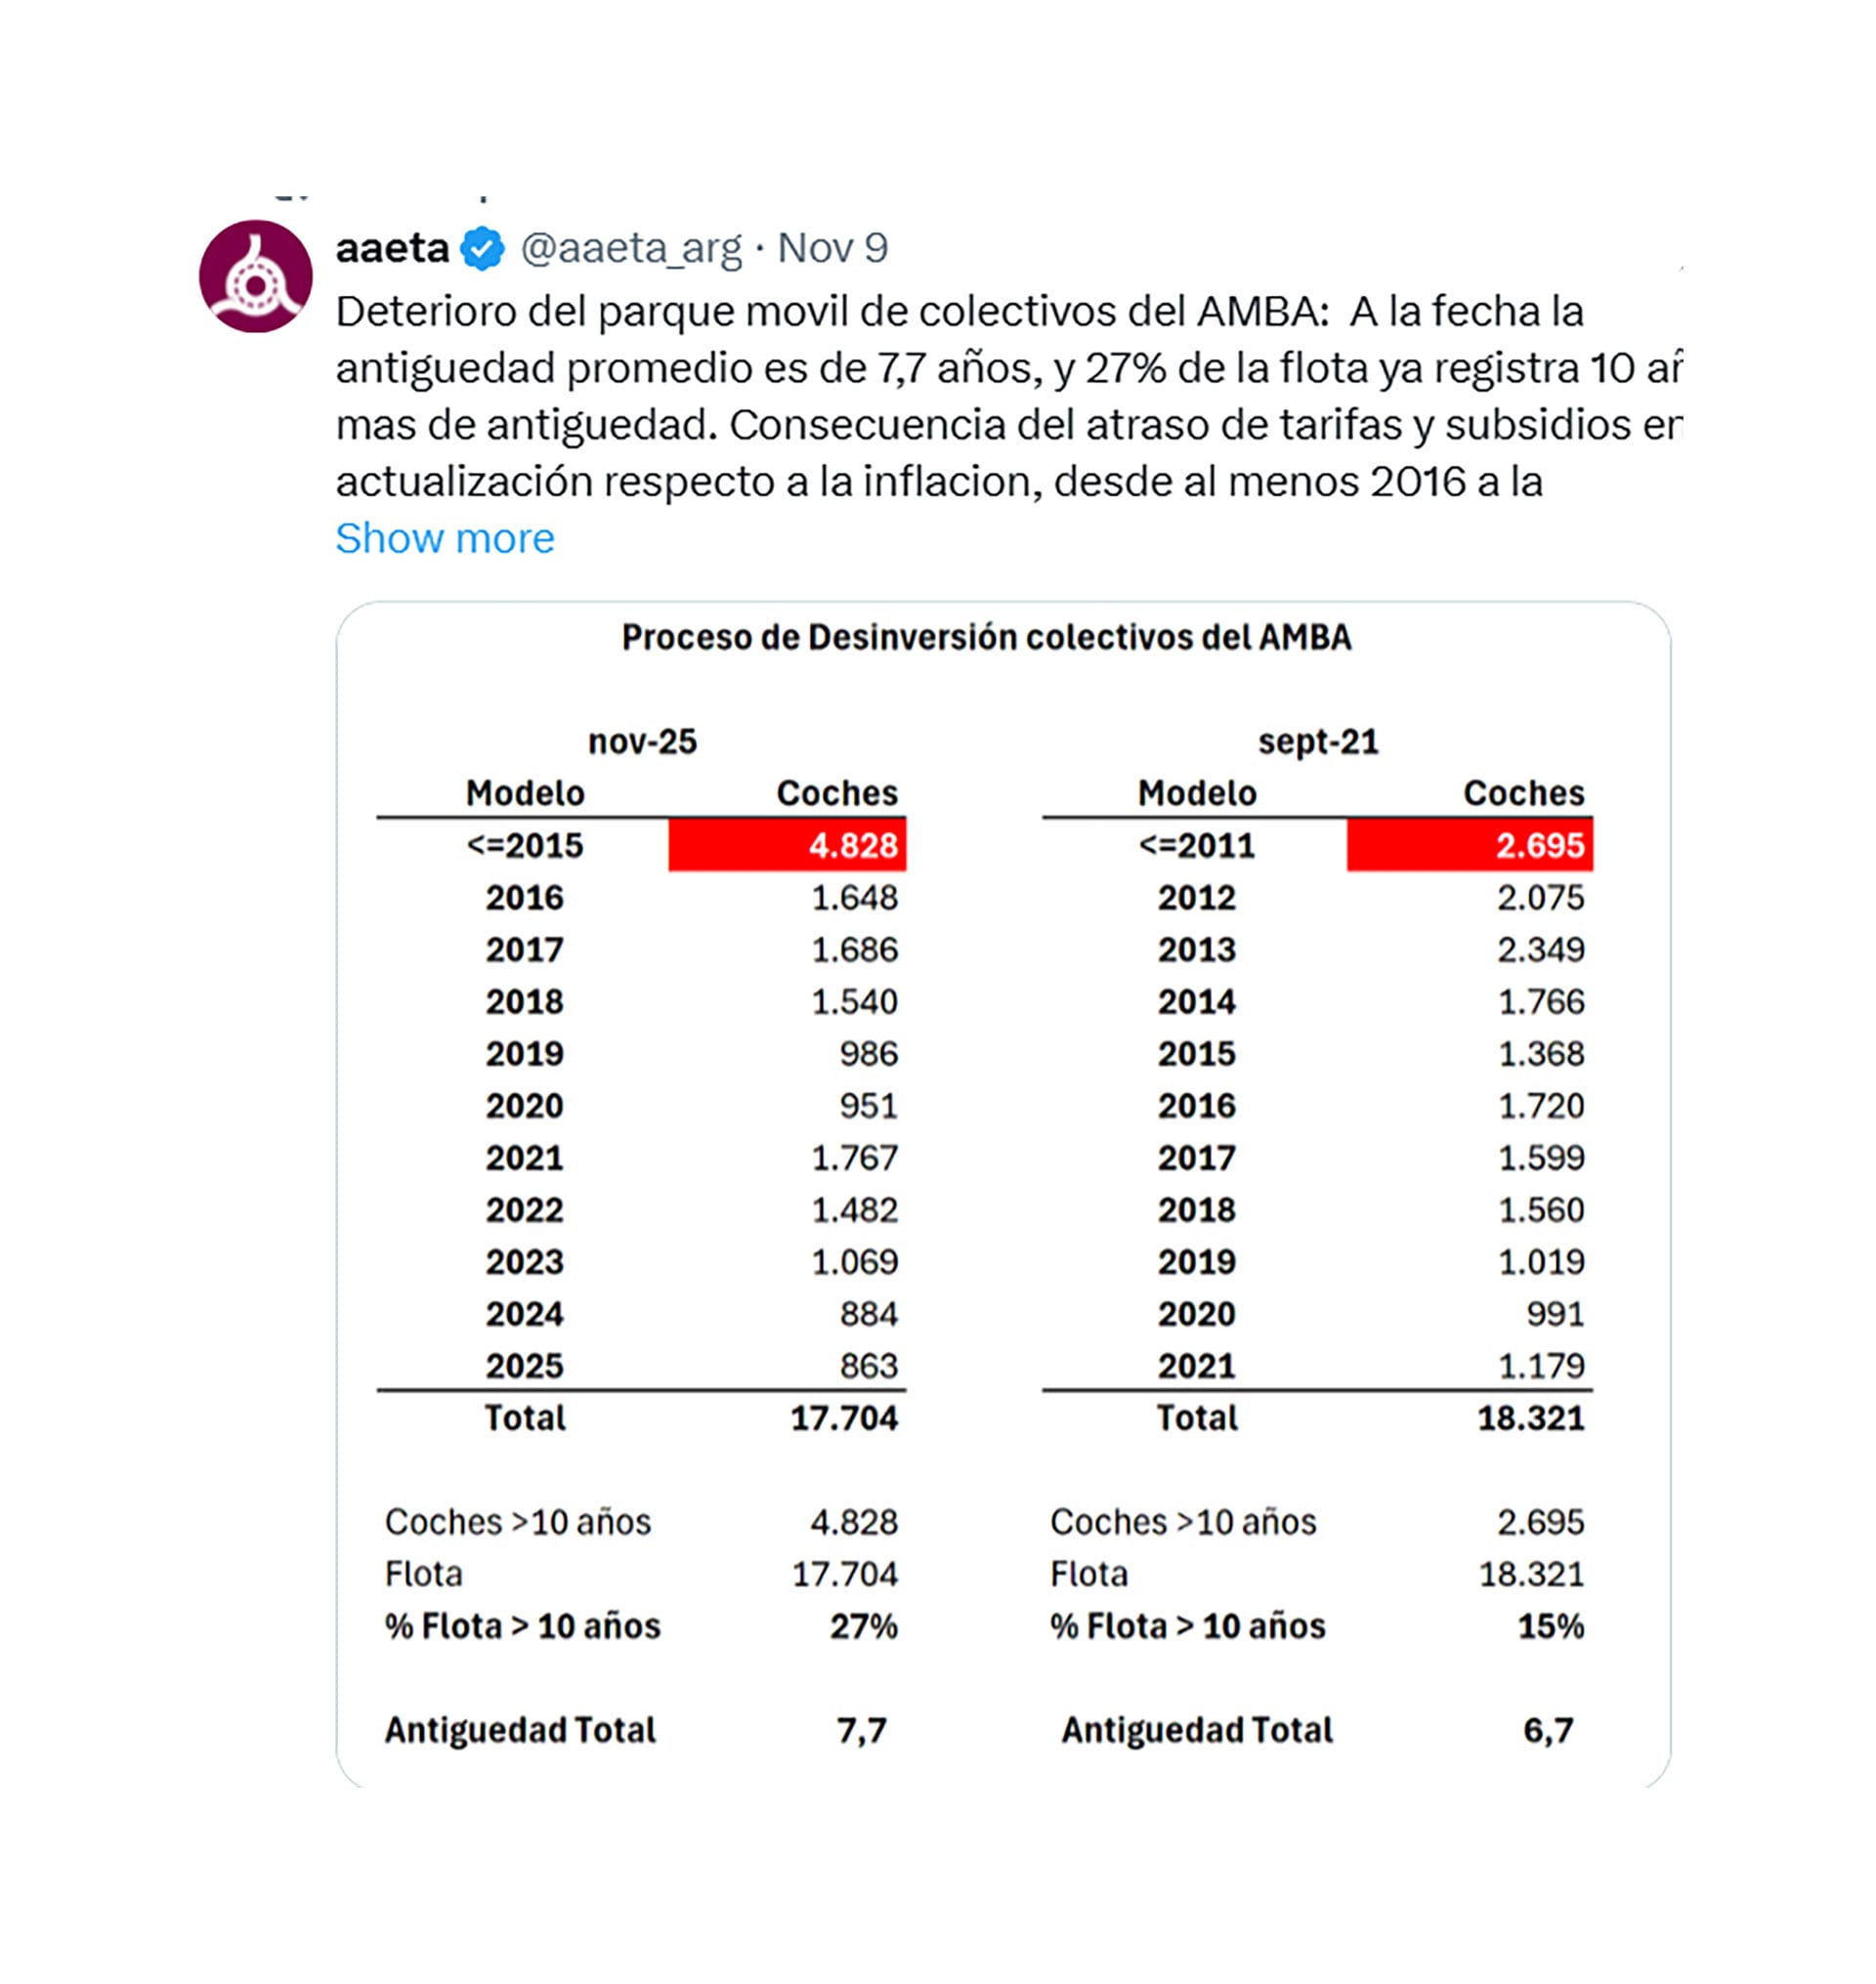The height and width of the screenshot is (1984, 1876).
Task: Click the 15% fleet percentage value
Action: (1551, 1626)
